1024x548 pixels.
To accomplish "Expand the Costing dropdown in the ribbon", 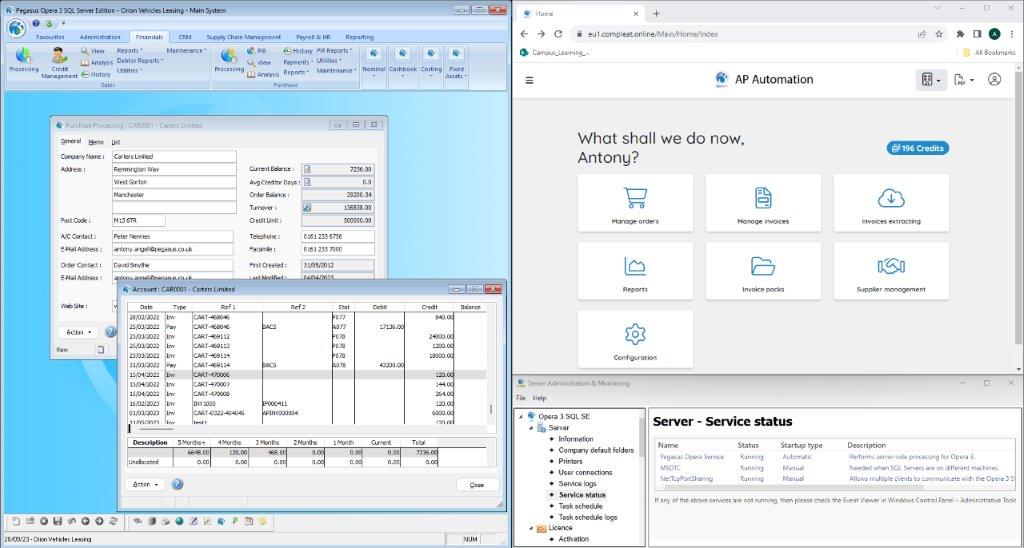I will 431,63.
